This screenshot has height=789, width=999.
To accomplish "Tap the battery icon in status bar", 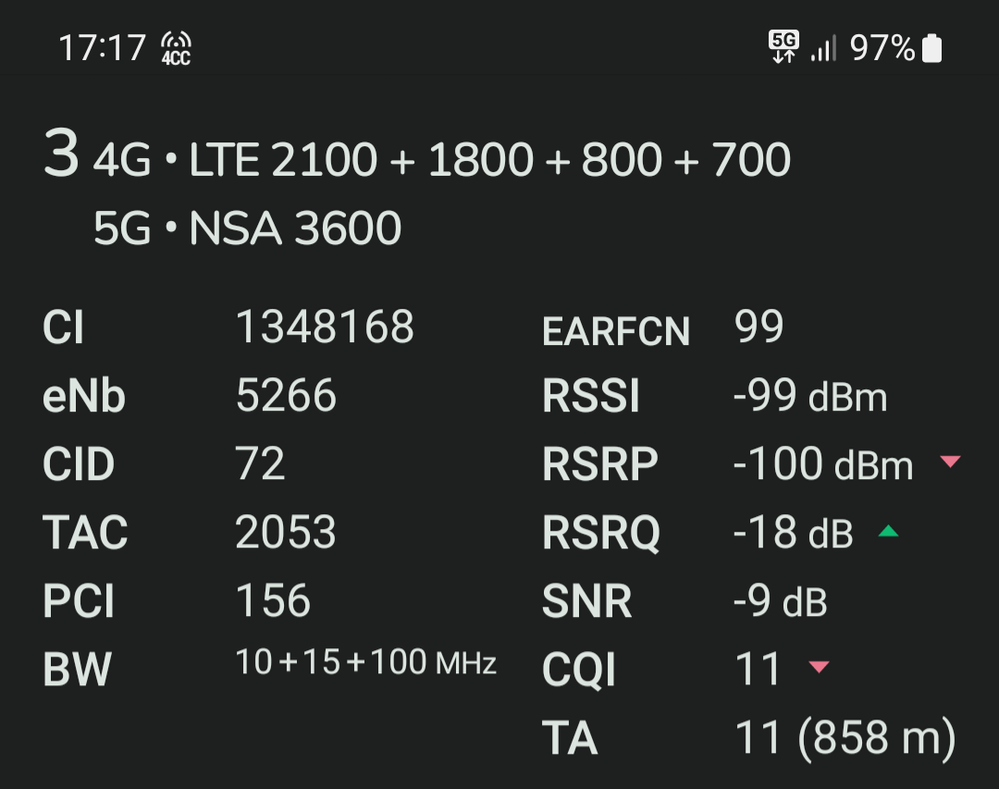I will [932, 48].
